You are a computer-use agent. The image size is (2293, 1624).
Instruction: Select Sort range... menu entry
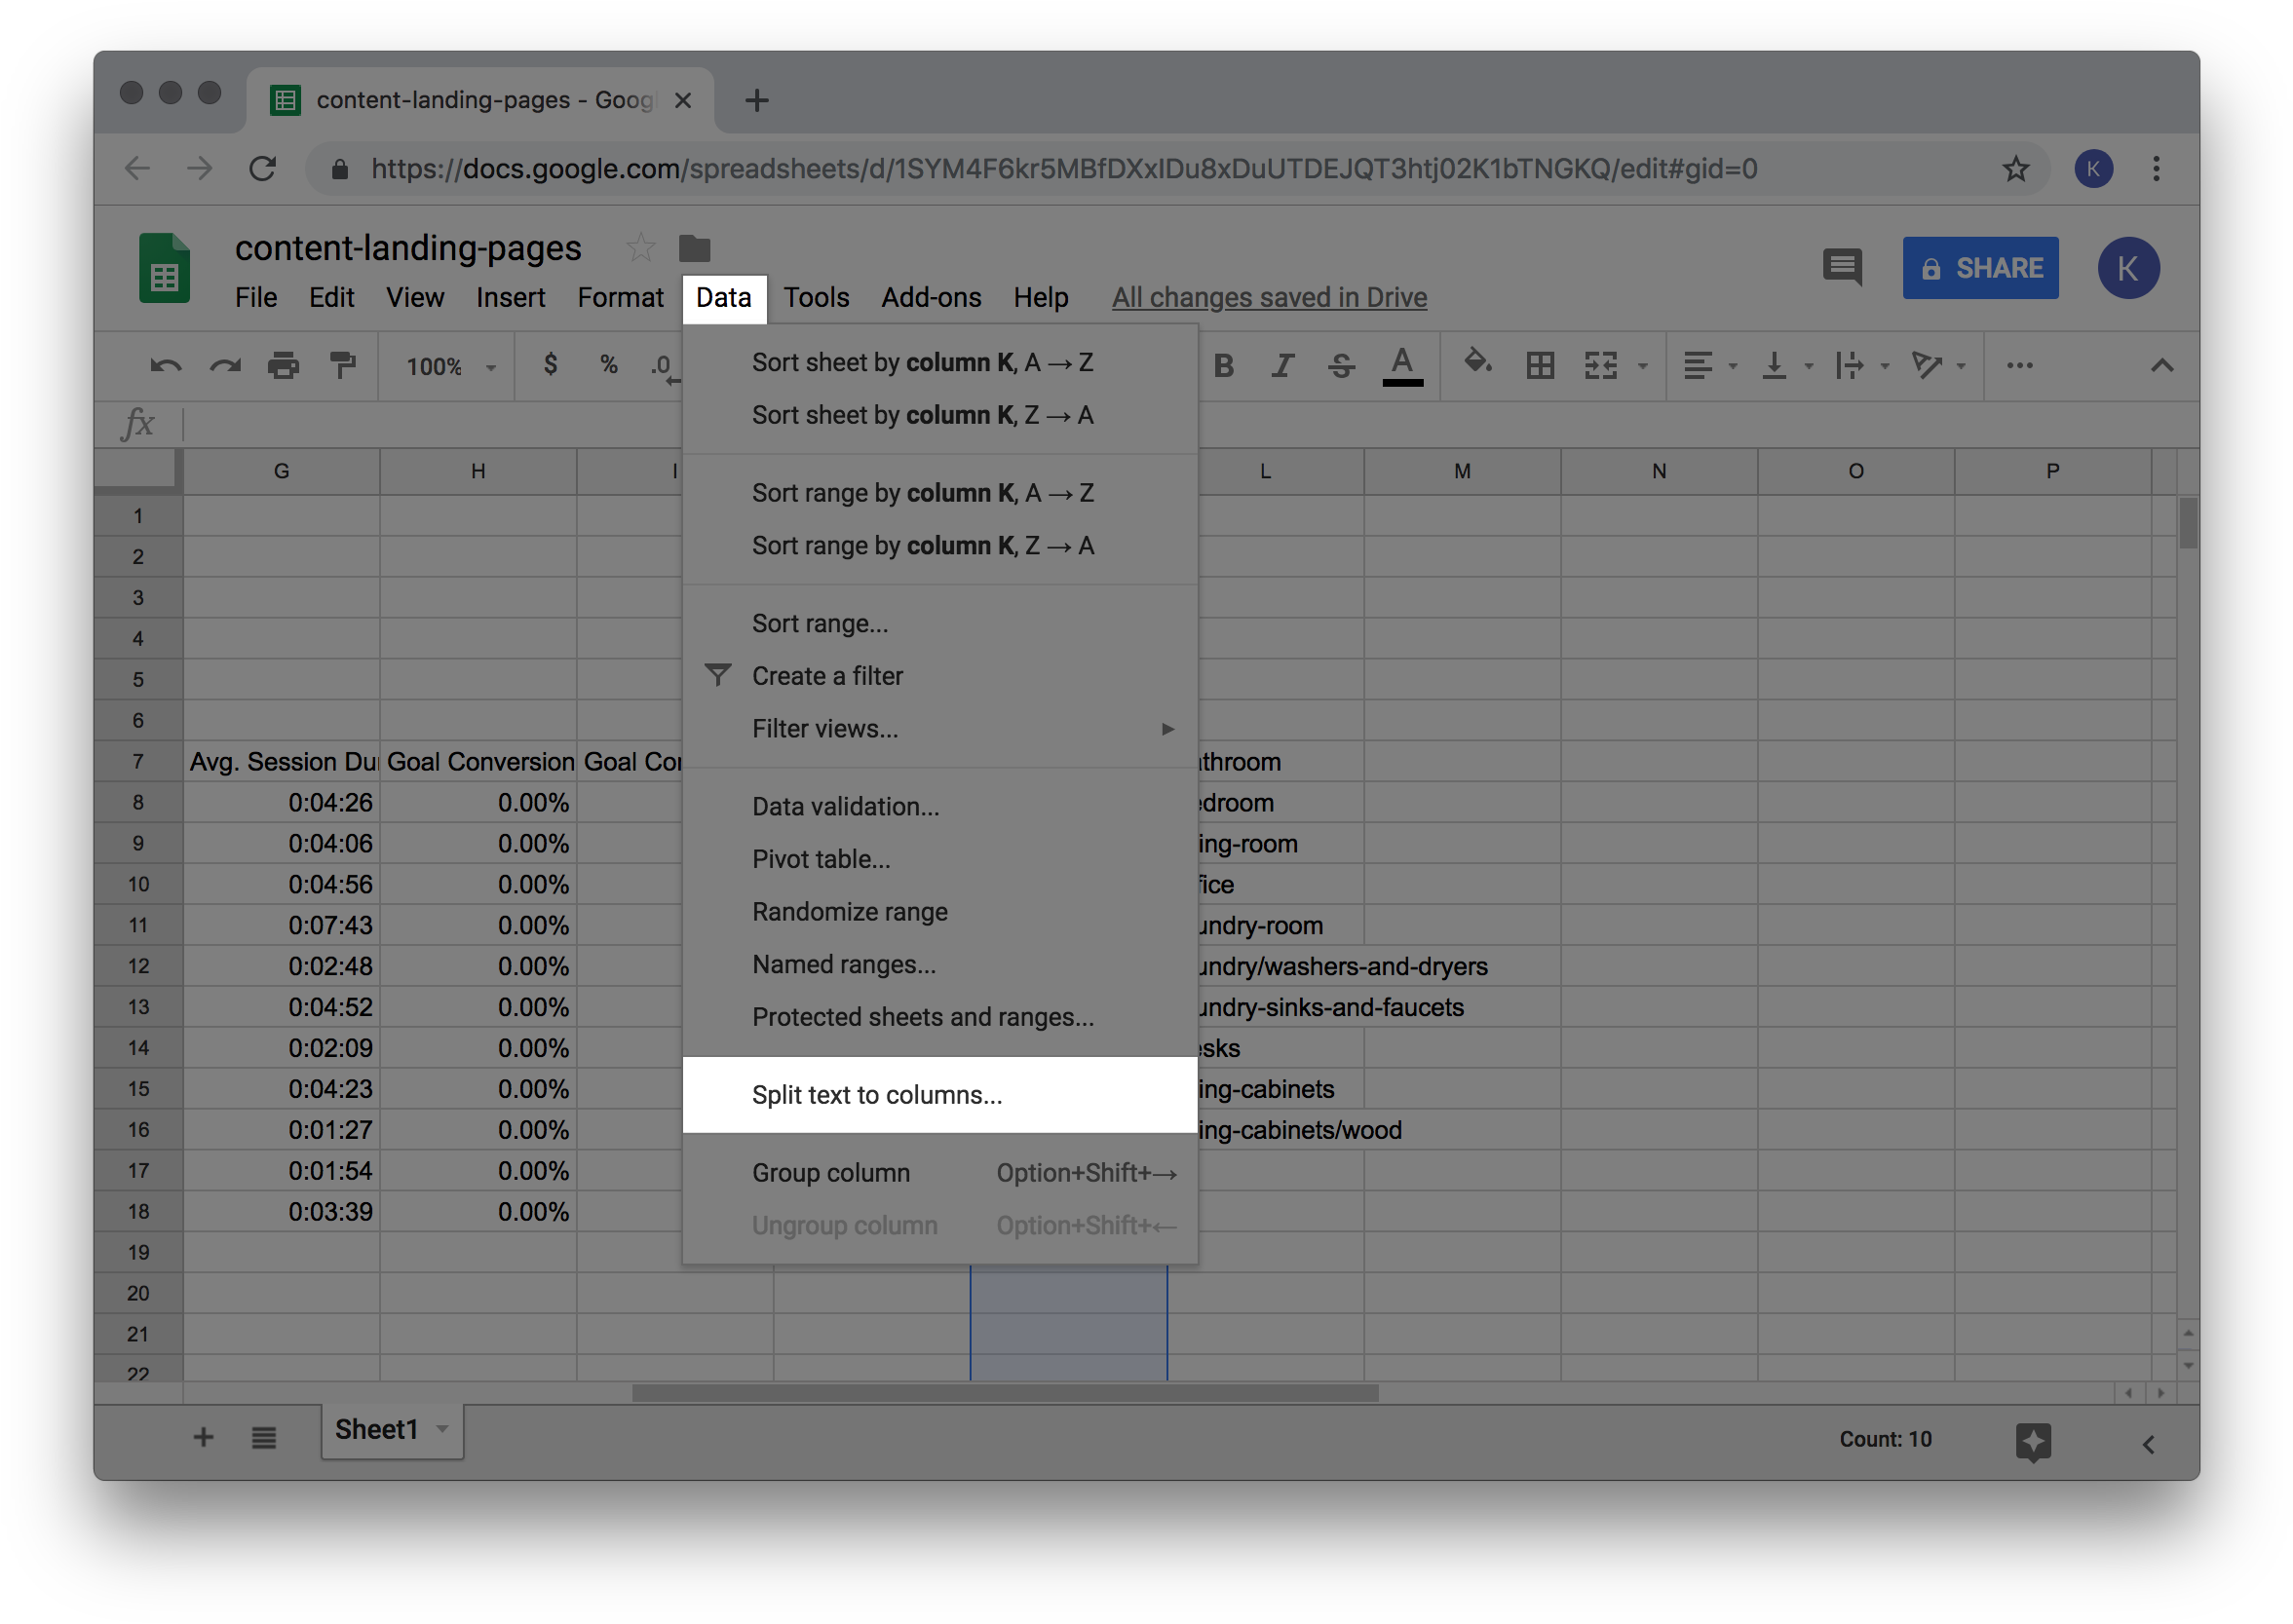click(x=940, y=624)
